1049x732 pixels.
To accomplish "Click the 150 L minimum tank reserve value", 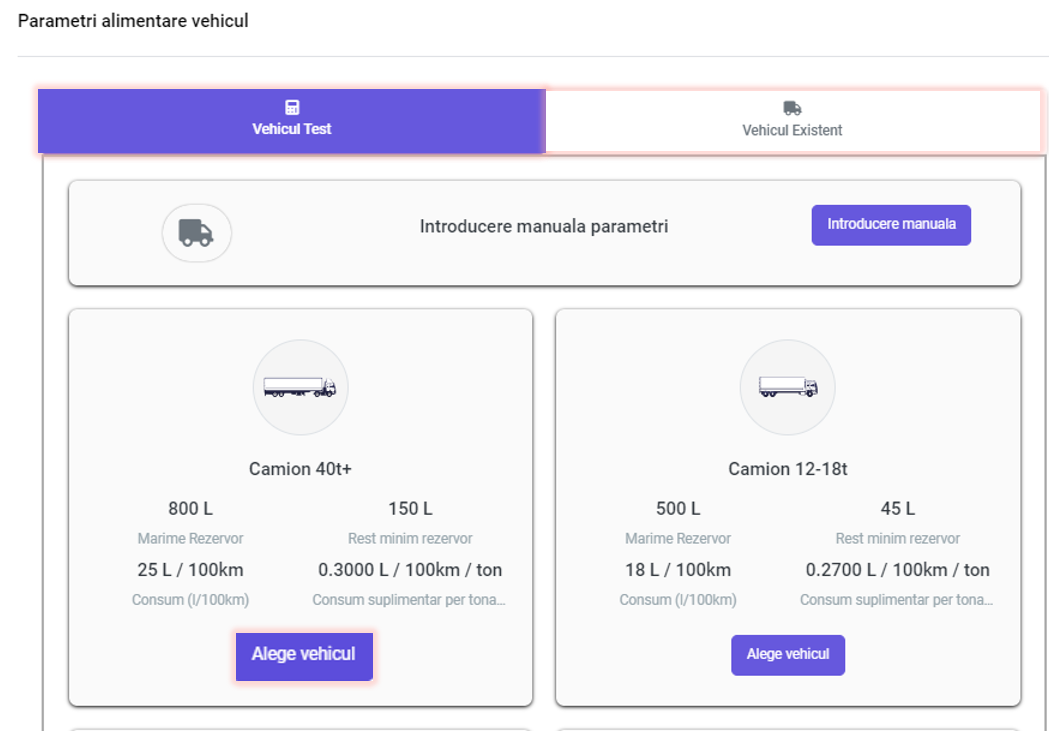I will [410, 509].
